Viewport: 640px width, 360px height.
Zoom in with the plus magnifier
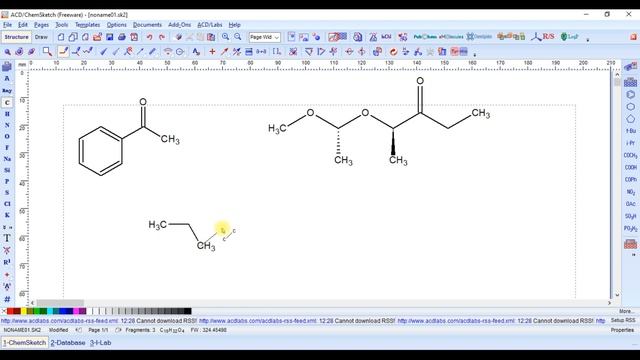(225, 37)
